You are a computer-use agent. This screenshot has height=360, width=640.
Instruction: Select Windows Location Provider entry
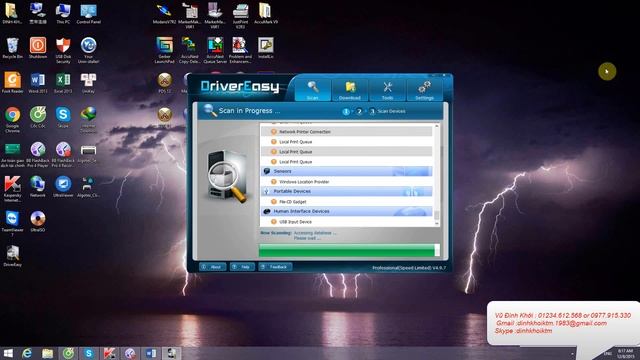pos(347,182)
